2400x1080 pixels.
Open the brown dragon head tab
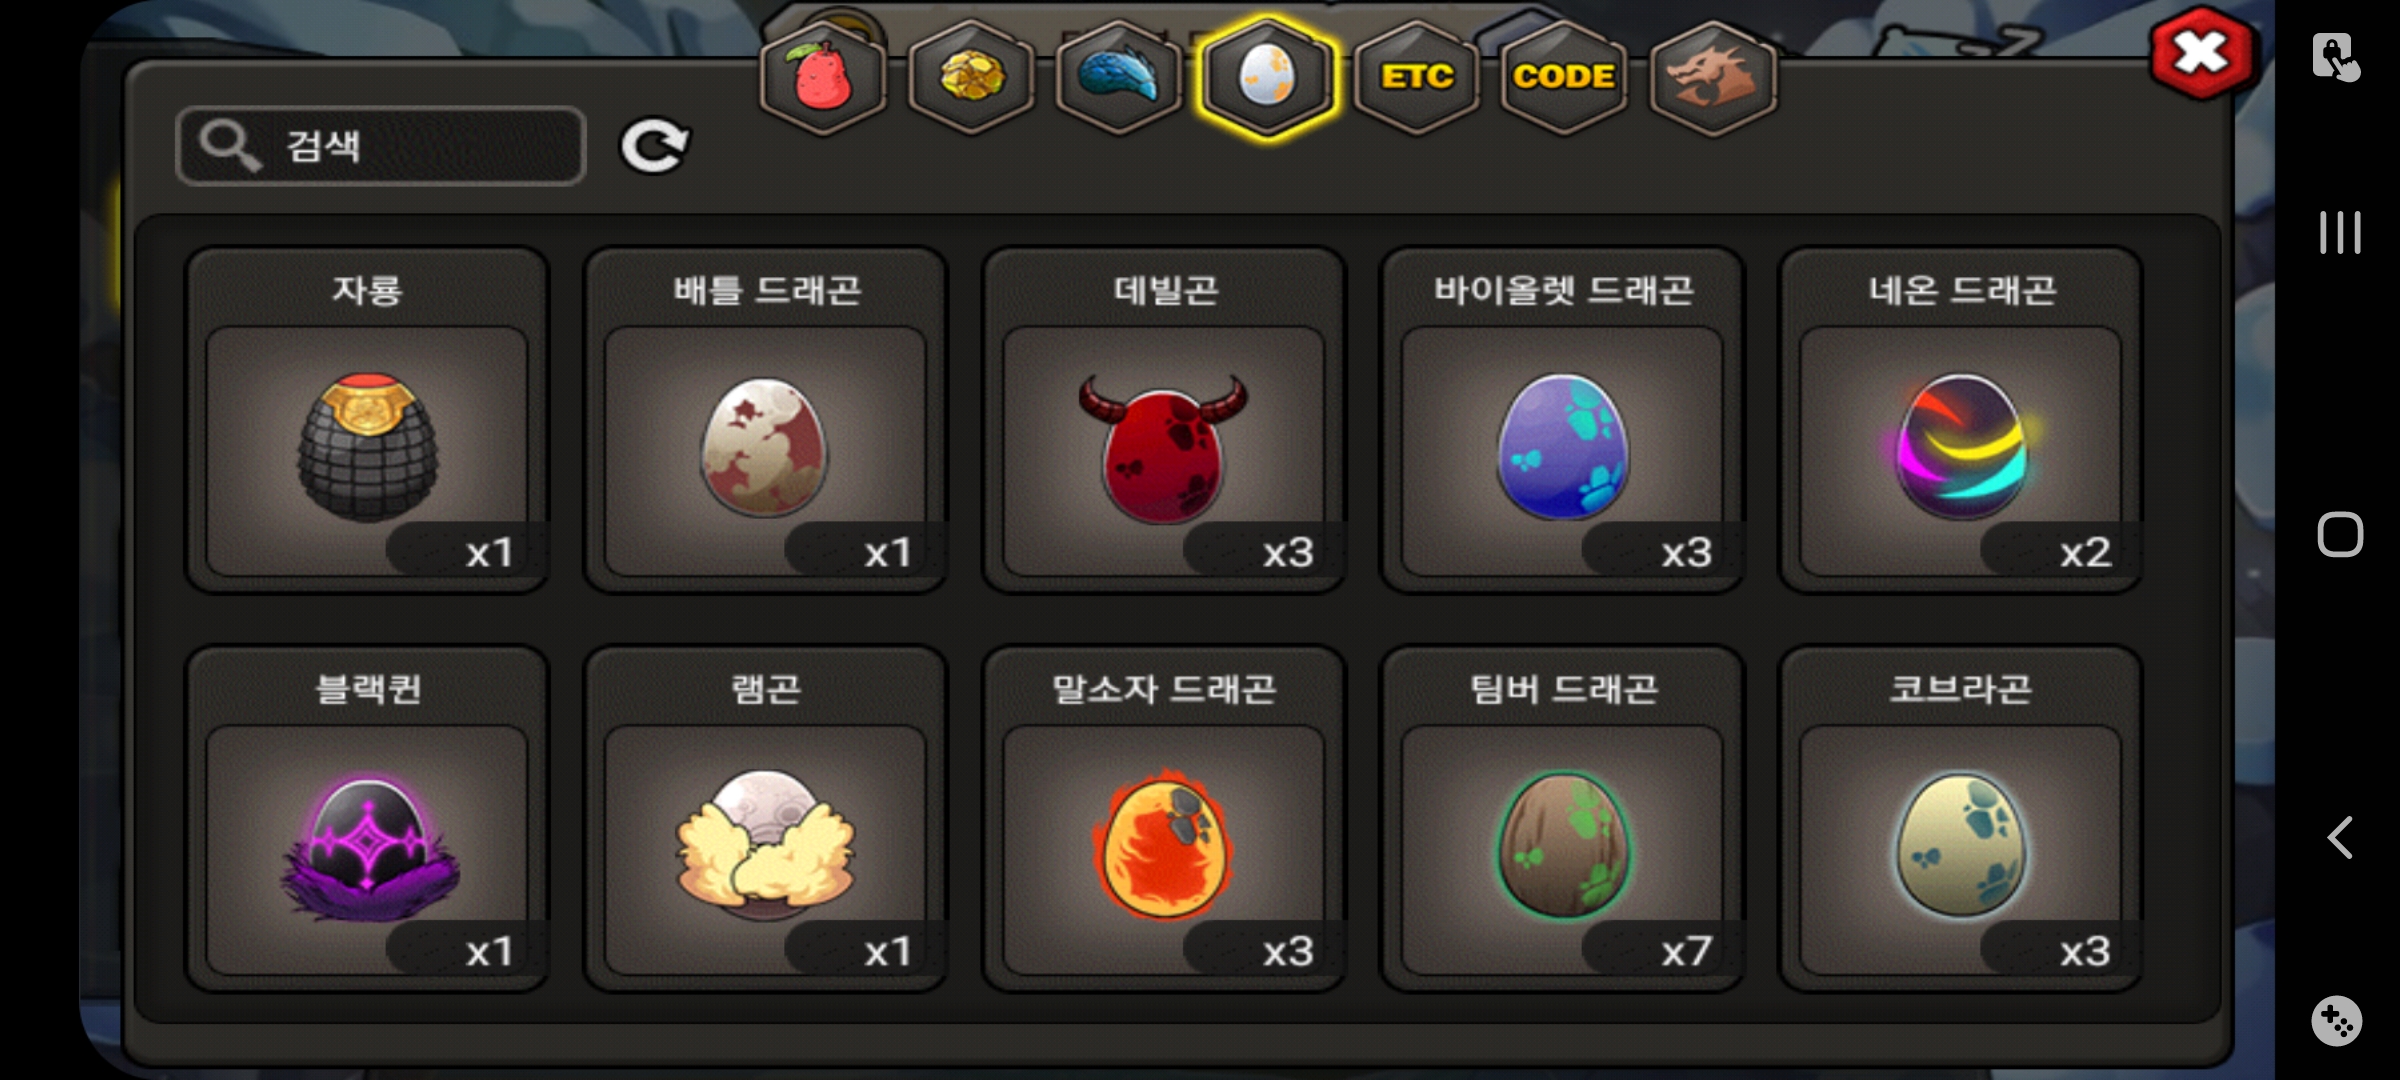click(x=1712, y=77)
